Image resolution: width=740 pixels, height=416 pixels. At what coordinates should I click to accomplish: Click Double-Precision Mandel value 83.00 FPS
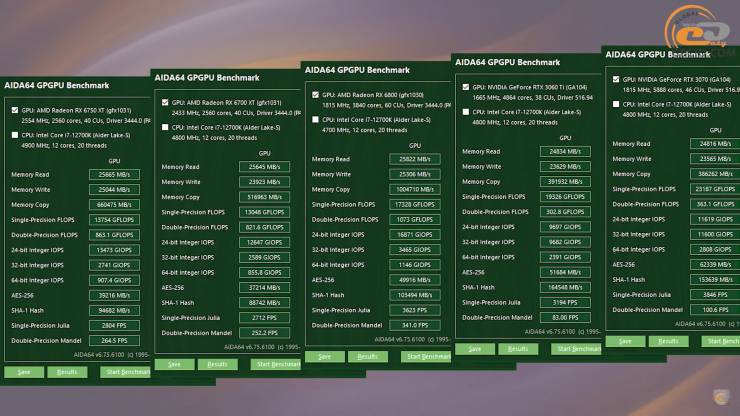point(565,318)
